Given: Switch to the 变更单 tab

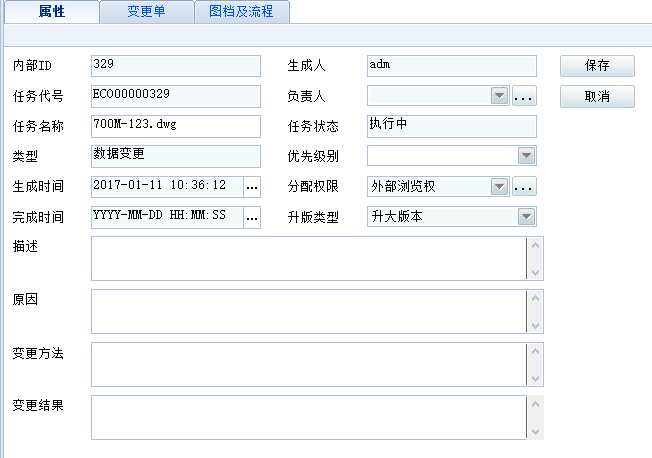Looking at the screenshot, I should point(146,12).
